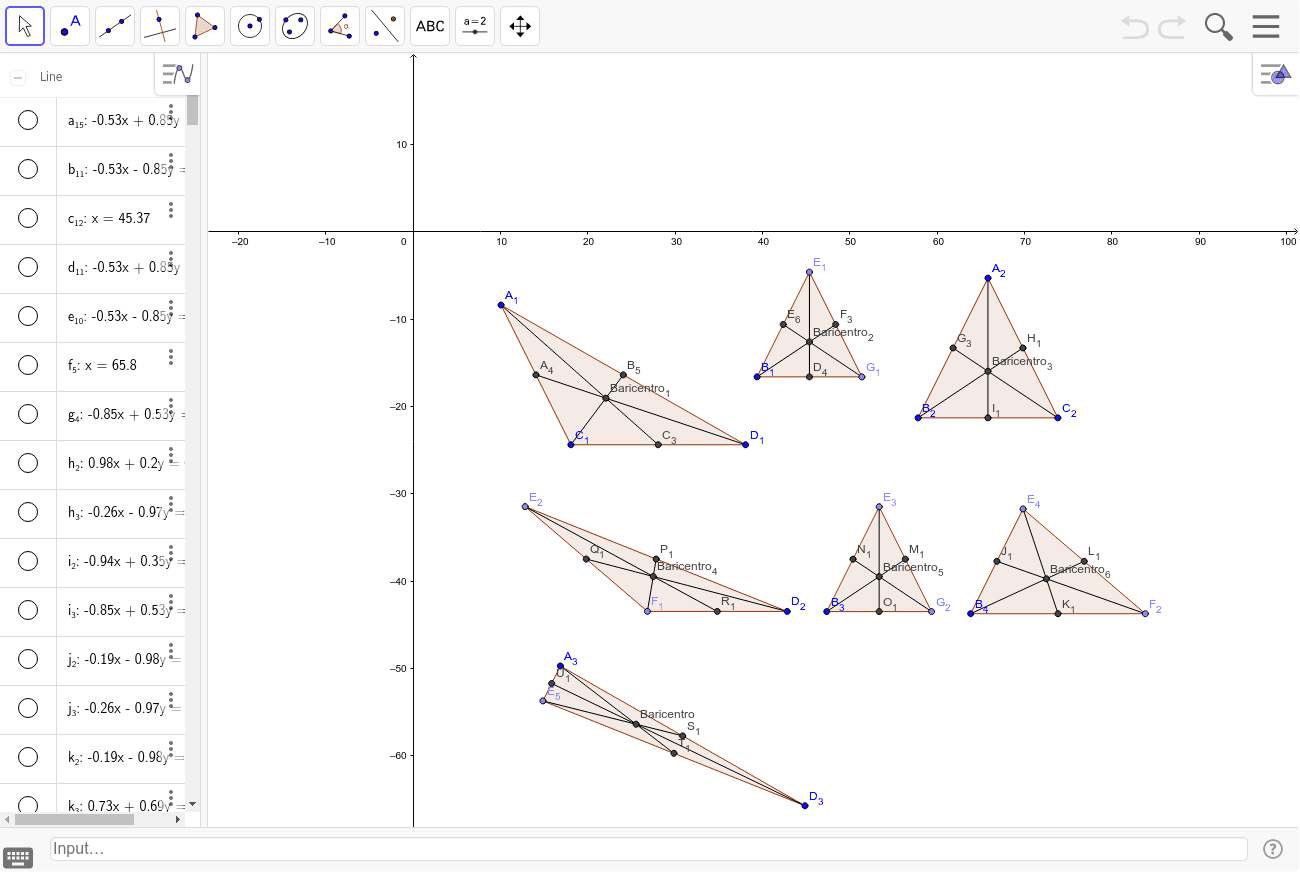Open the more options menu for h3
This screenshot has height=872, width=1300.
[171, 503]
